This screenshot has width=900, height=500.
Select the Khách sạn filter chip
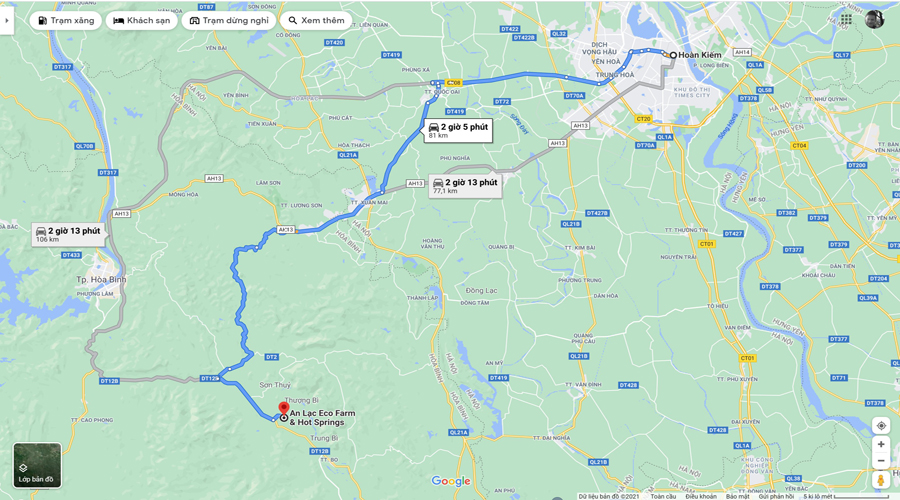[x=142, y=21]
